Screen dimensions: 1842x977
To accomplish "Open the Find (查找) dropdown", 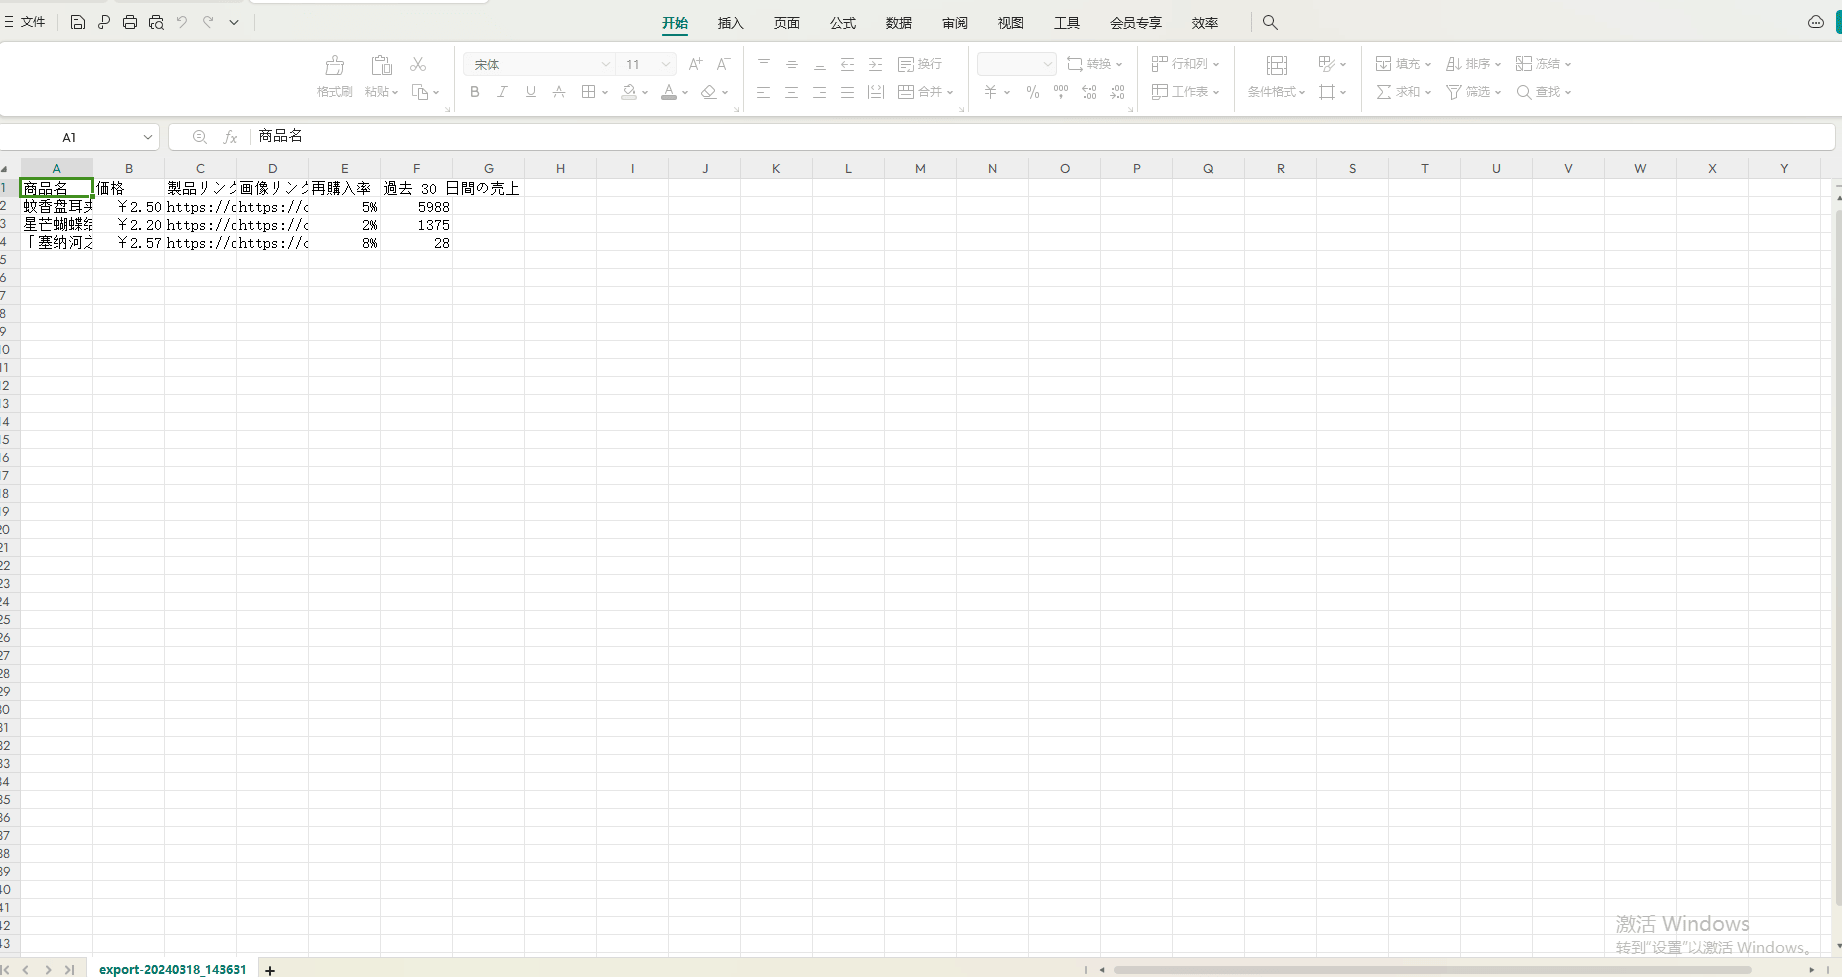I will 1544,92.
